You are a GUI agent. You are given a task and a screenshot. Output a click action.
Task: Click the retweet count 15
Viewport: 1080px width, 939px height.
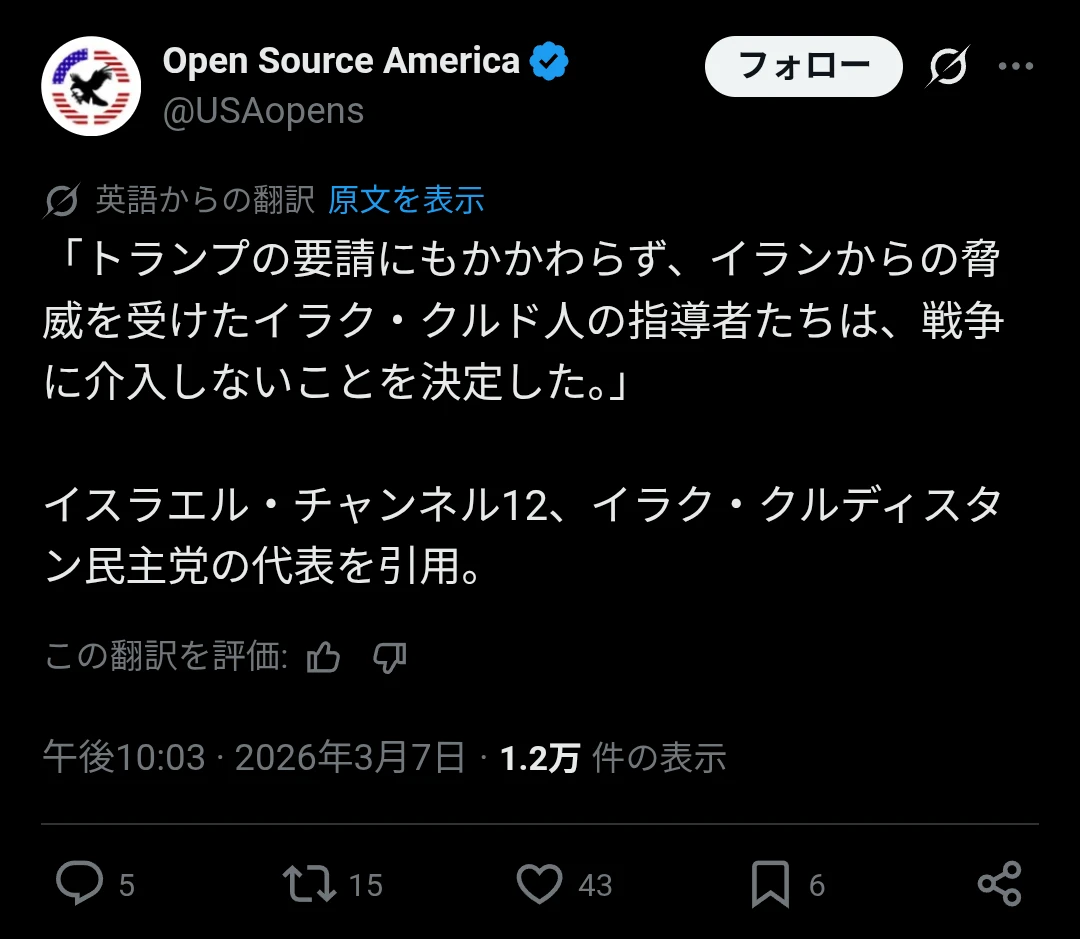coord(366,885)
